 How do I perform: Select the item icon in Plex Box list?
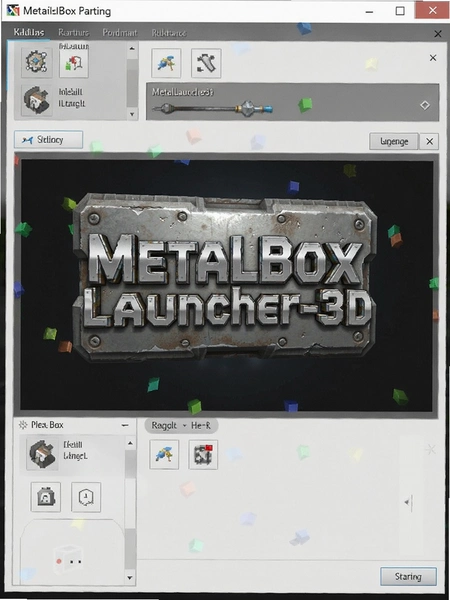(42, 454)
